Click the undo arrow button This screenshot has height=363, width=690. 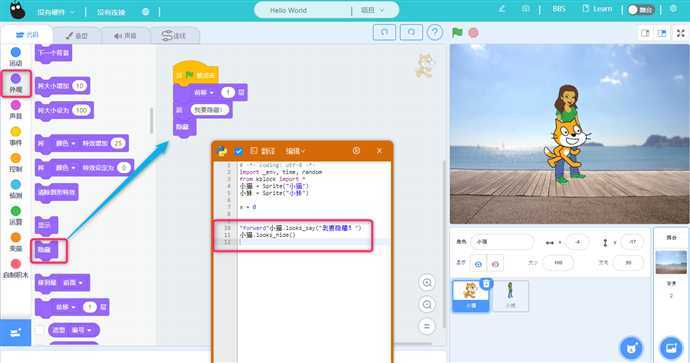pyautogui.click(x=384, y=33)
